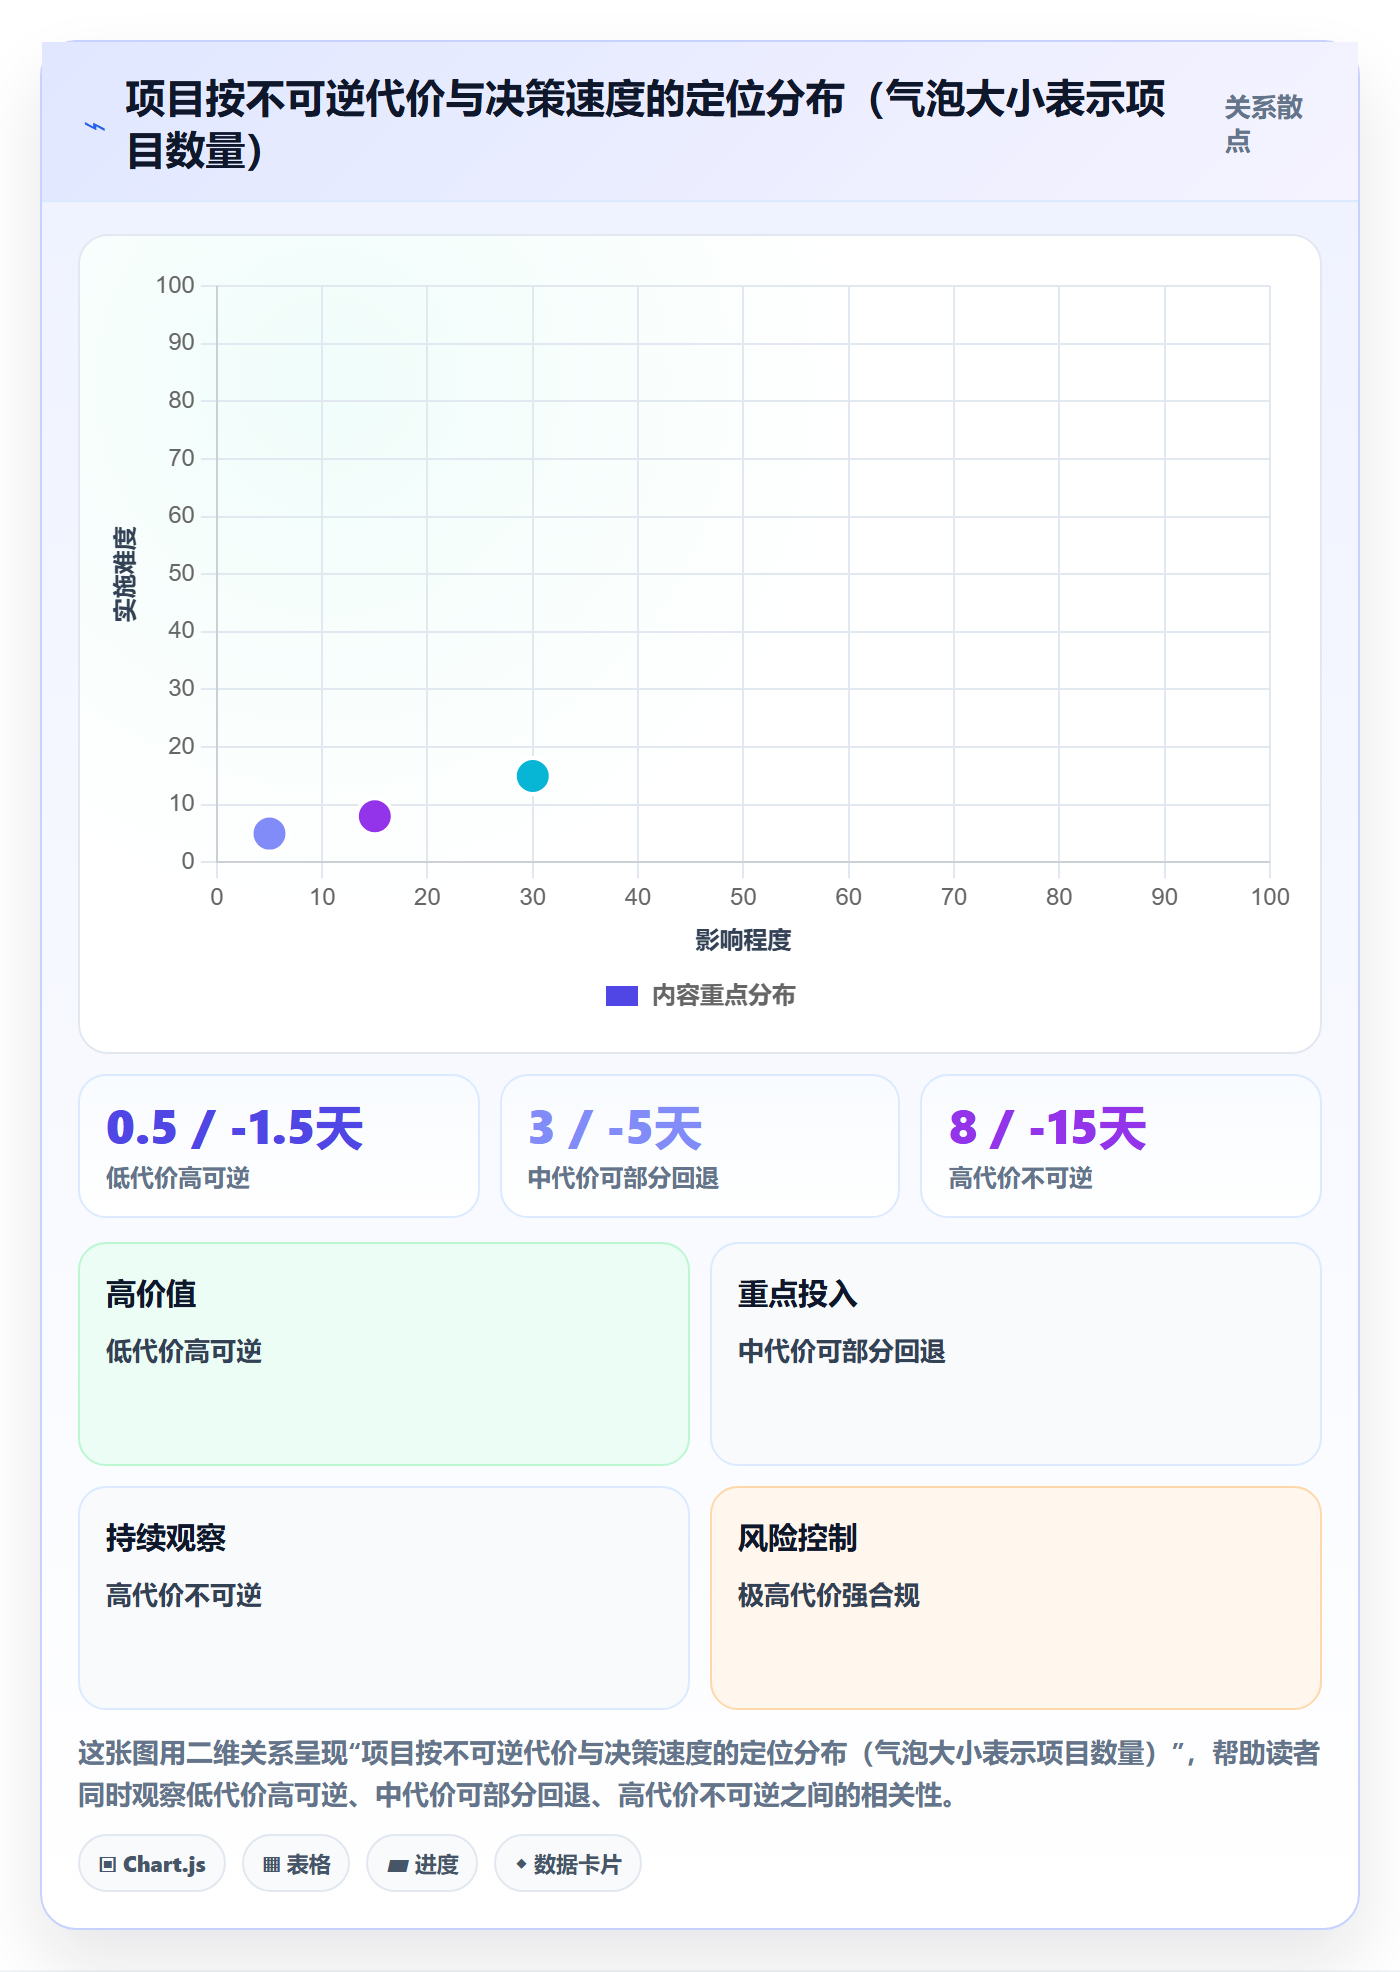
Task: Open the 8 / -15天 metric card
Action: click(x=1121, y=1146)
